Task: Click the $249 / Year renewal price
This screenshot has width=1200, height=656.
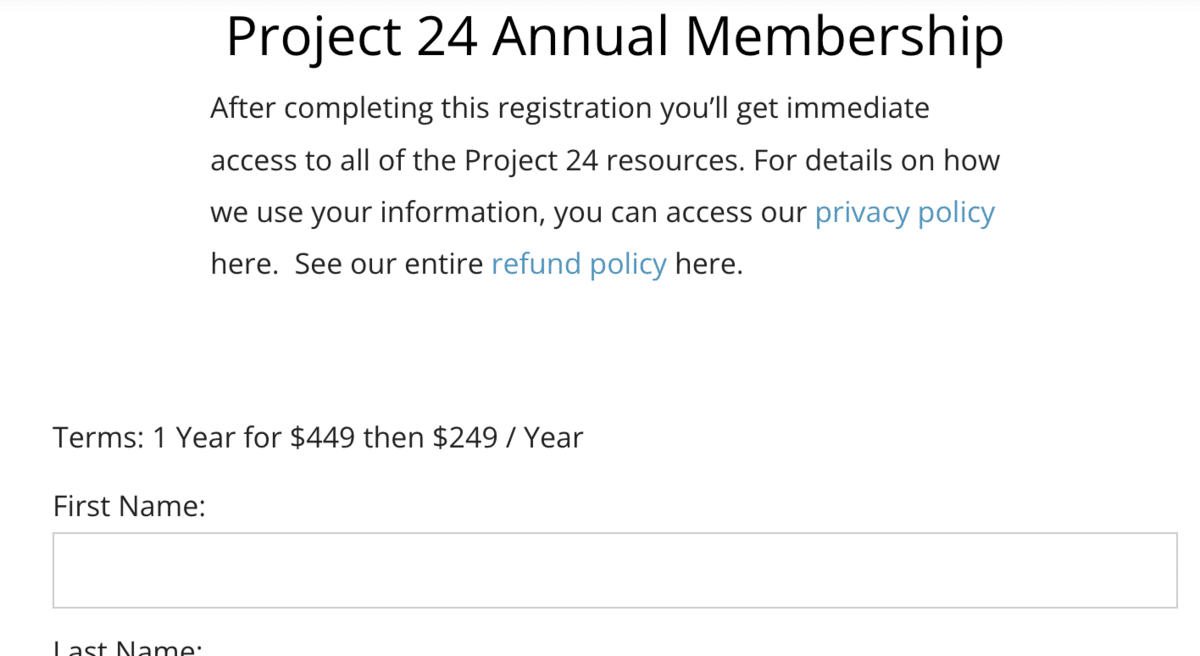Action: (x=508, y=438)
